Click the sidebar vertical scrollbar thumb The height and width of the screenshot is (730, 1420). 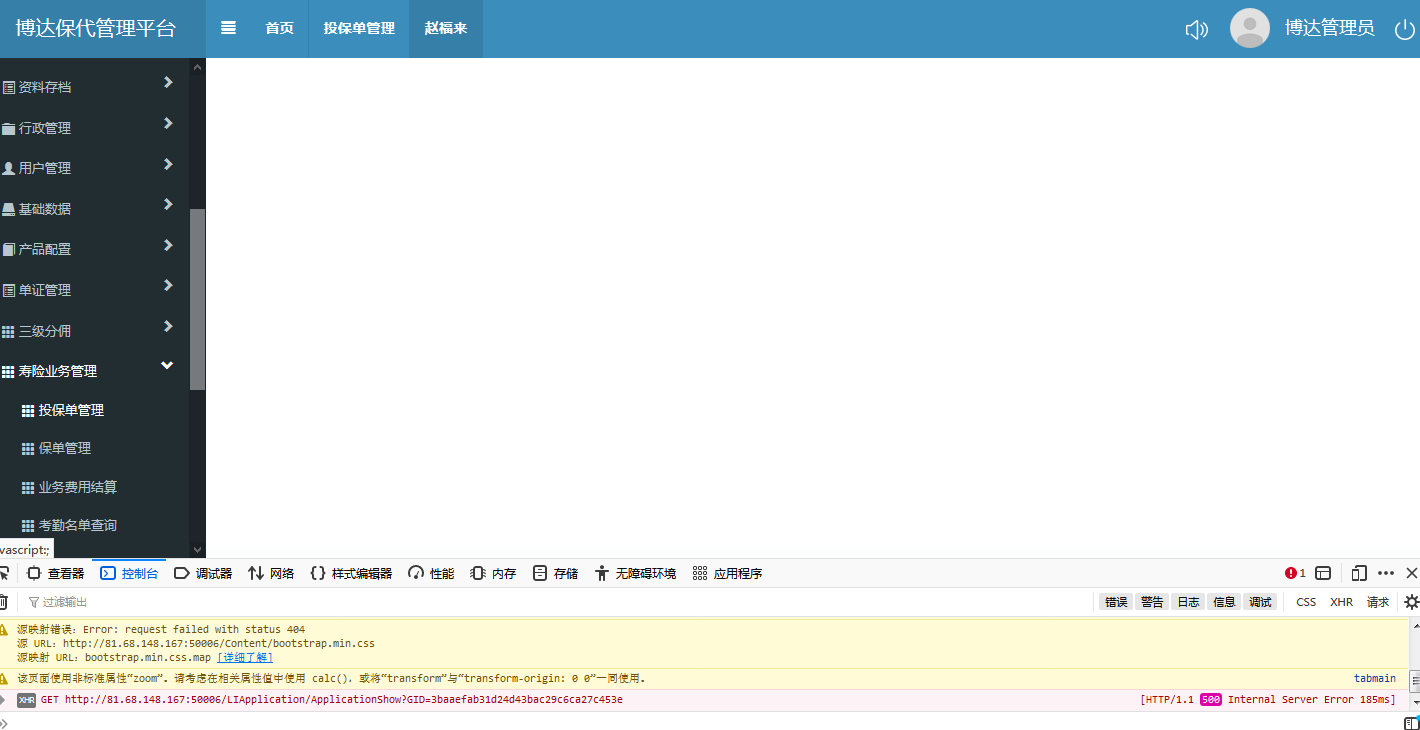(197, 299)
